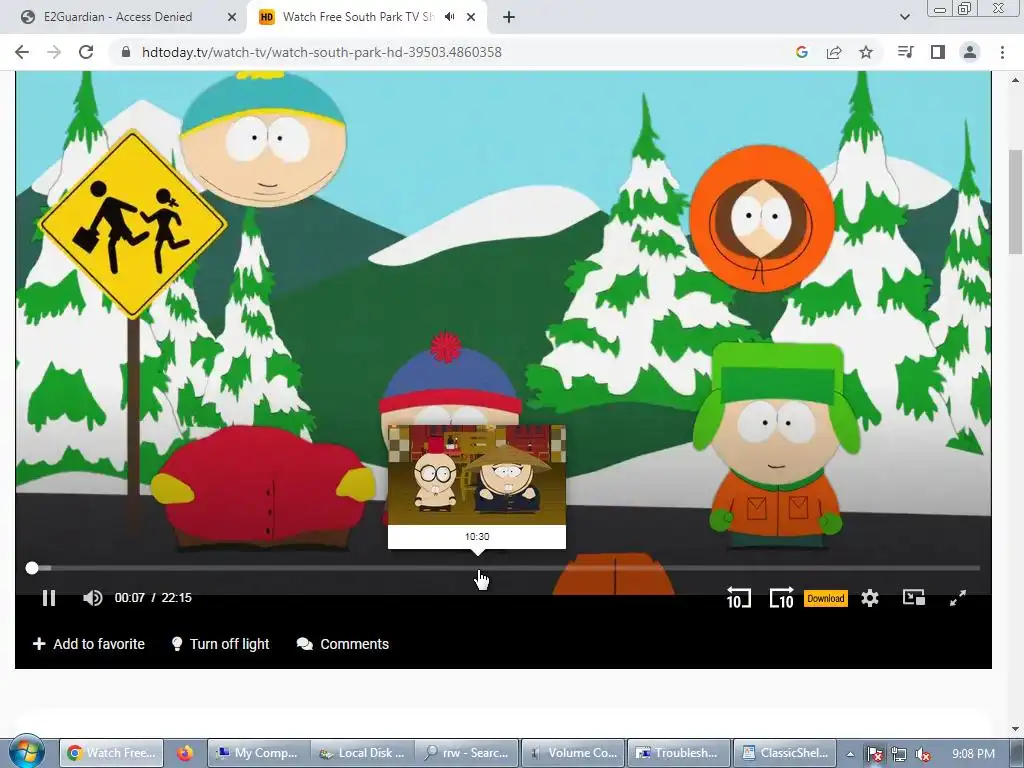This screenshot has height=768, width=1024.
Task: Click Turn off light
Action: [x=220, y=644]
